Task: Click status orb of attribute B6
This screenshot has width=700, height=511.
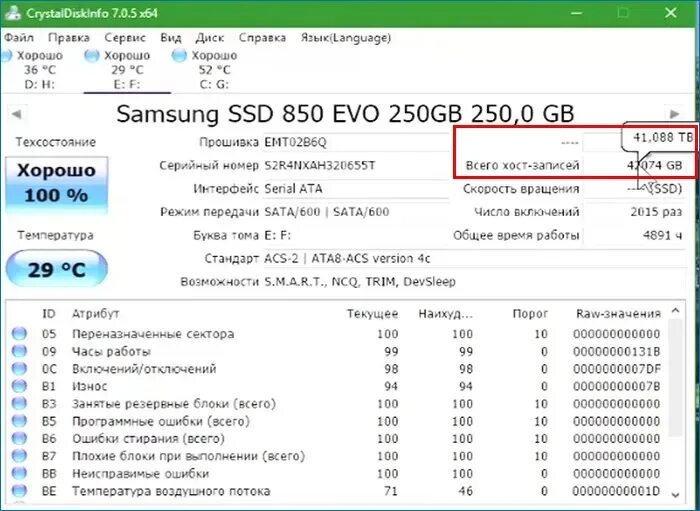Action: [19, 438]
